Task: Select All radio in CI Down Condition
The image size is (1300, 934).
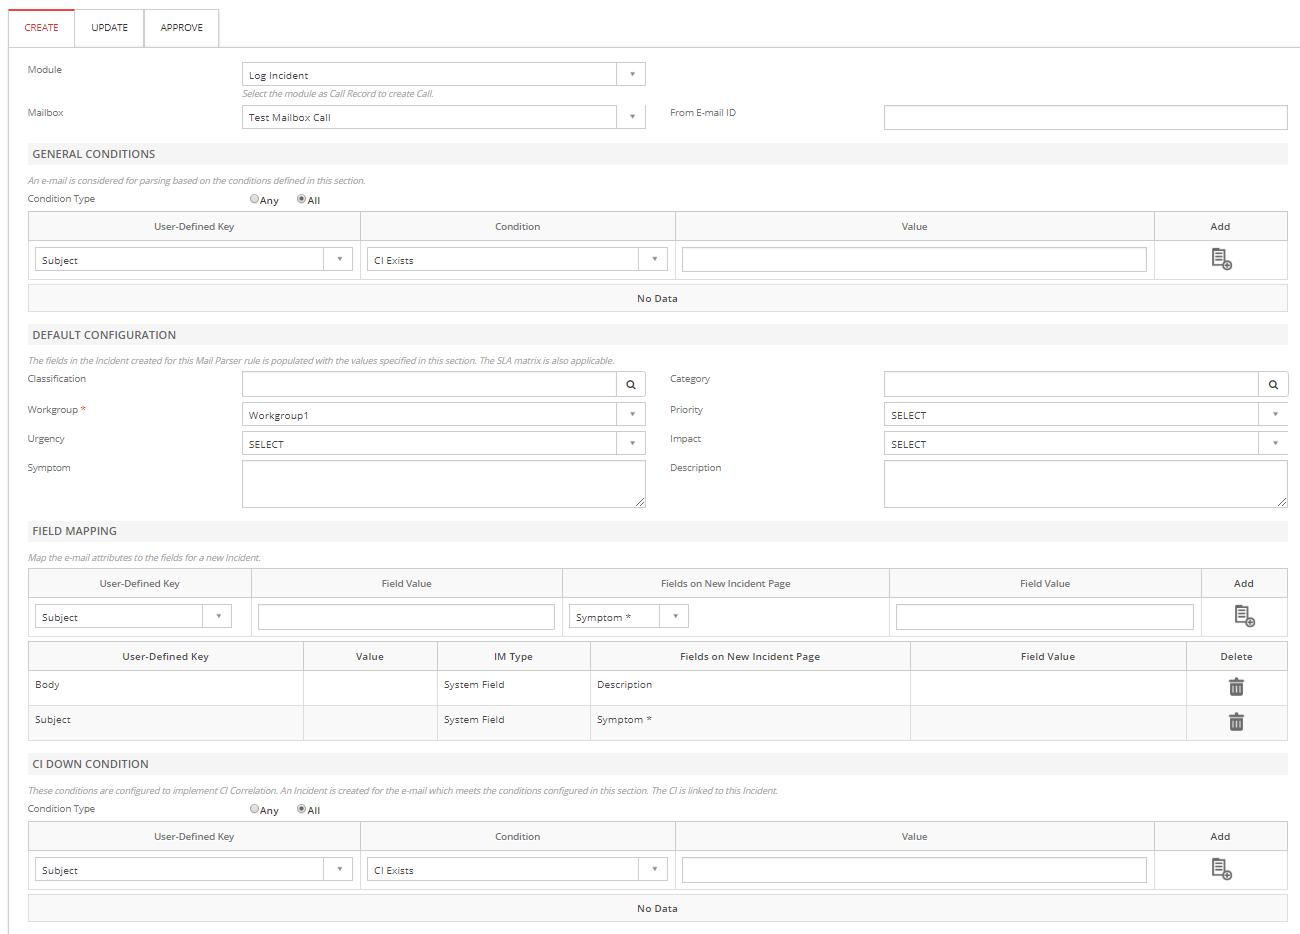Action: point(301,809)
